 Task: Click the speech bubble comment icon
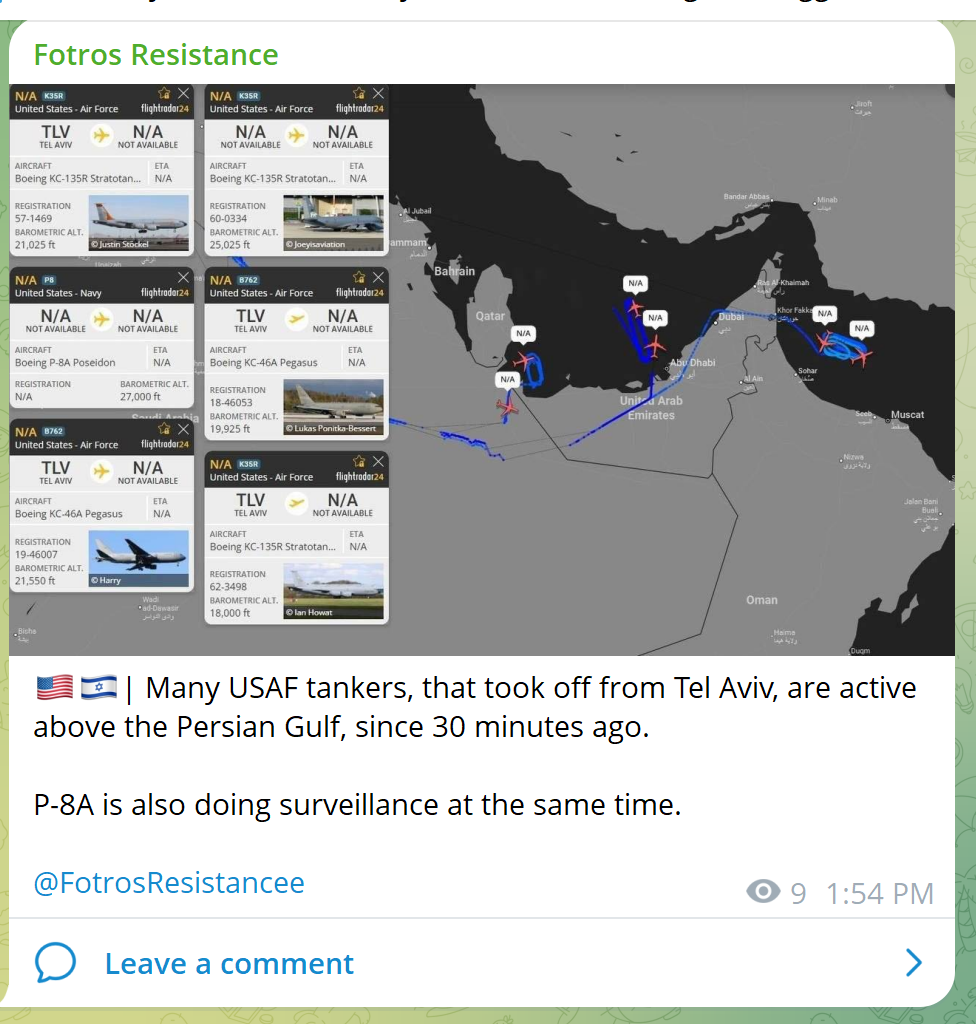pos(56,963)
